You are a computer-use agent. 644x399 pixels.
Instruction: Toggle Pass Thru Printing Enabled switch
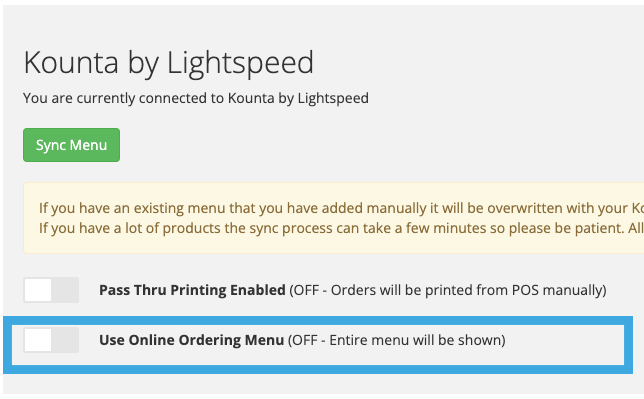51,290
